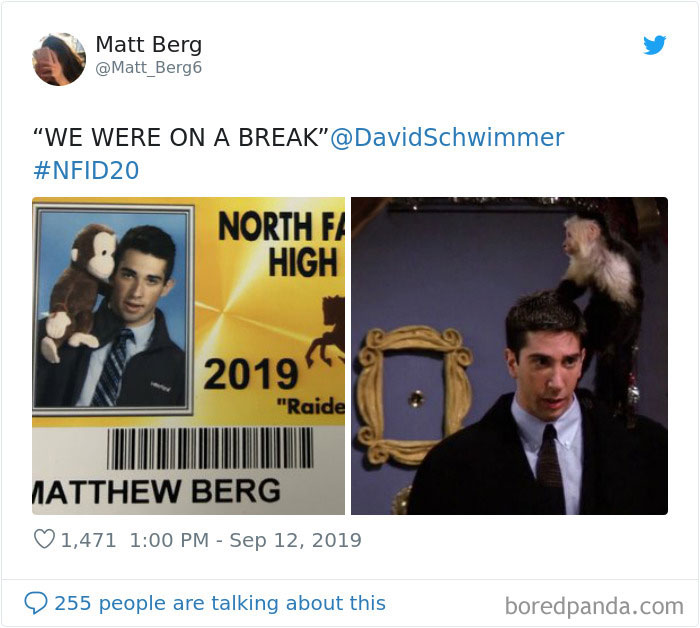View the monkey-on-shoulder TV scene image

(x=509, y=356)
